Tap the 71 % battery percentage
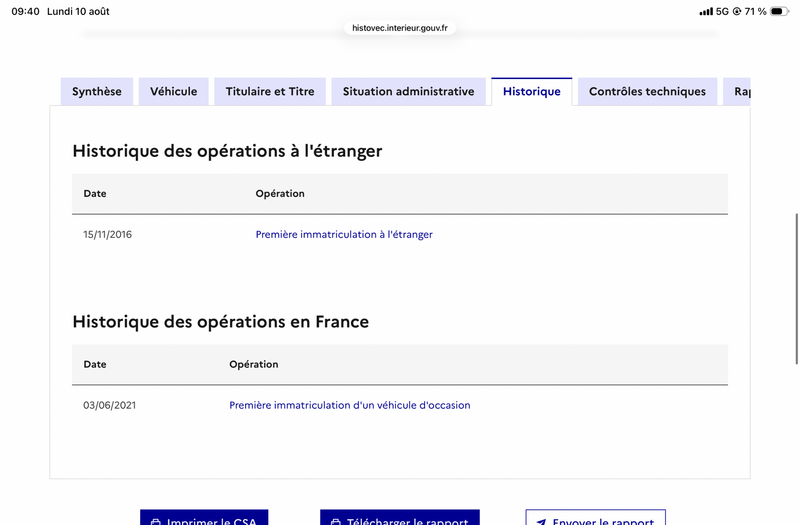Screen dimensions: 800x525 [x=756, y=11]
